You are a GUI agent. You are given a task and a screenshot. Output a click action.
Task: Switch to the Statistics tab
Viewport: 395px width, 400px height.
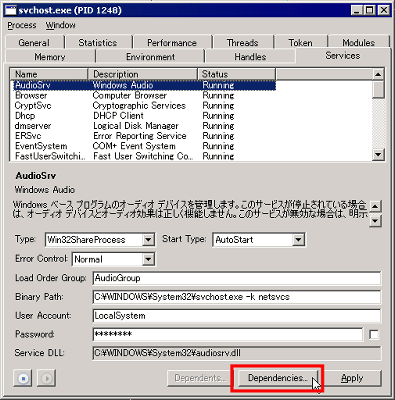pyautogui.click(x=98, y=43)
